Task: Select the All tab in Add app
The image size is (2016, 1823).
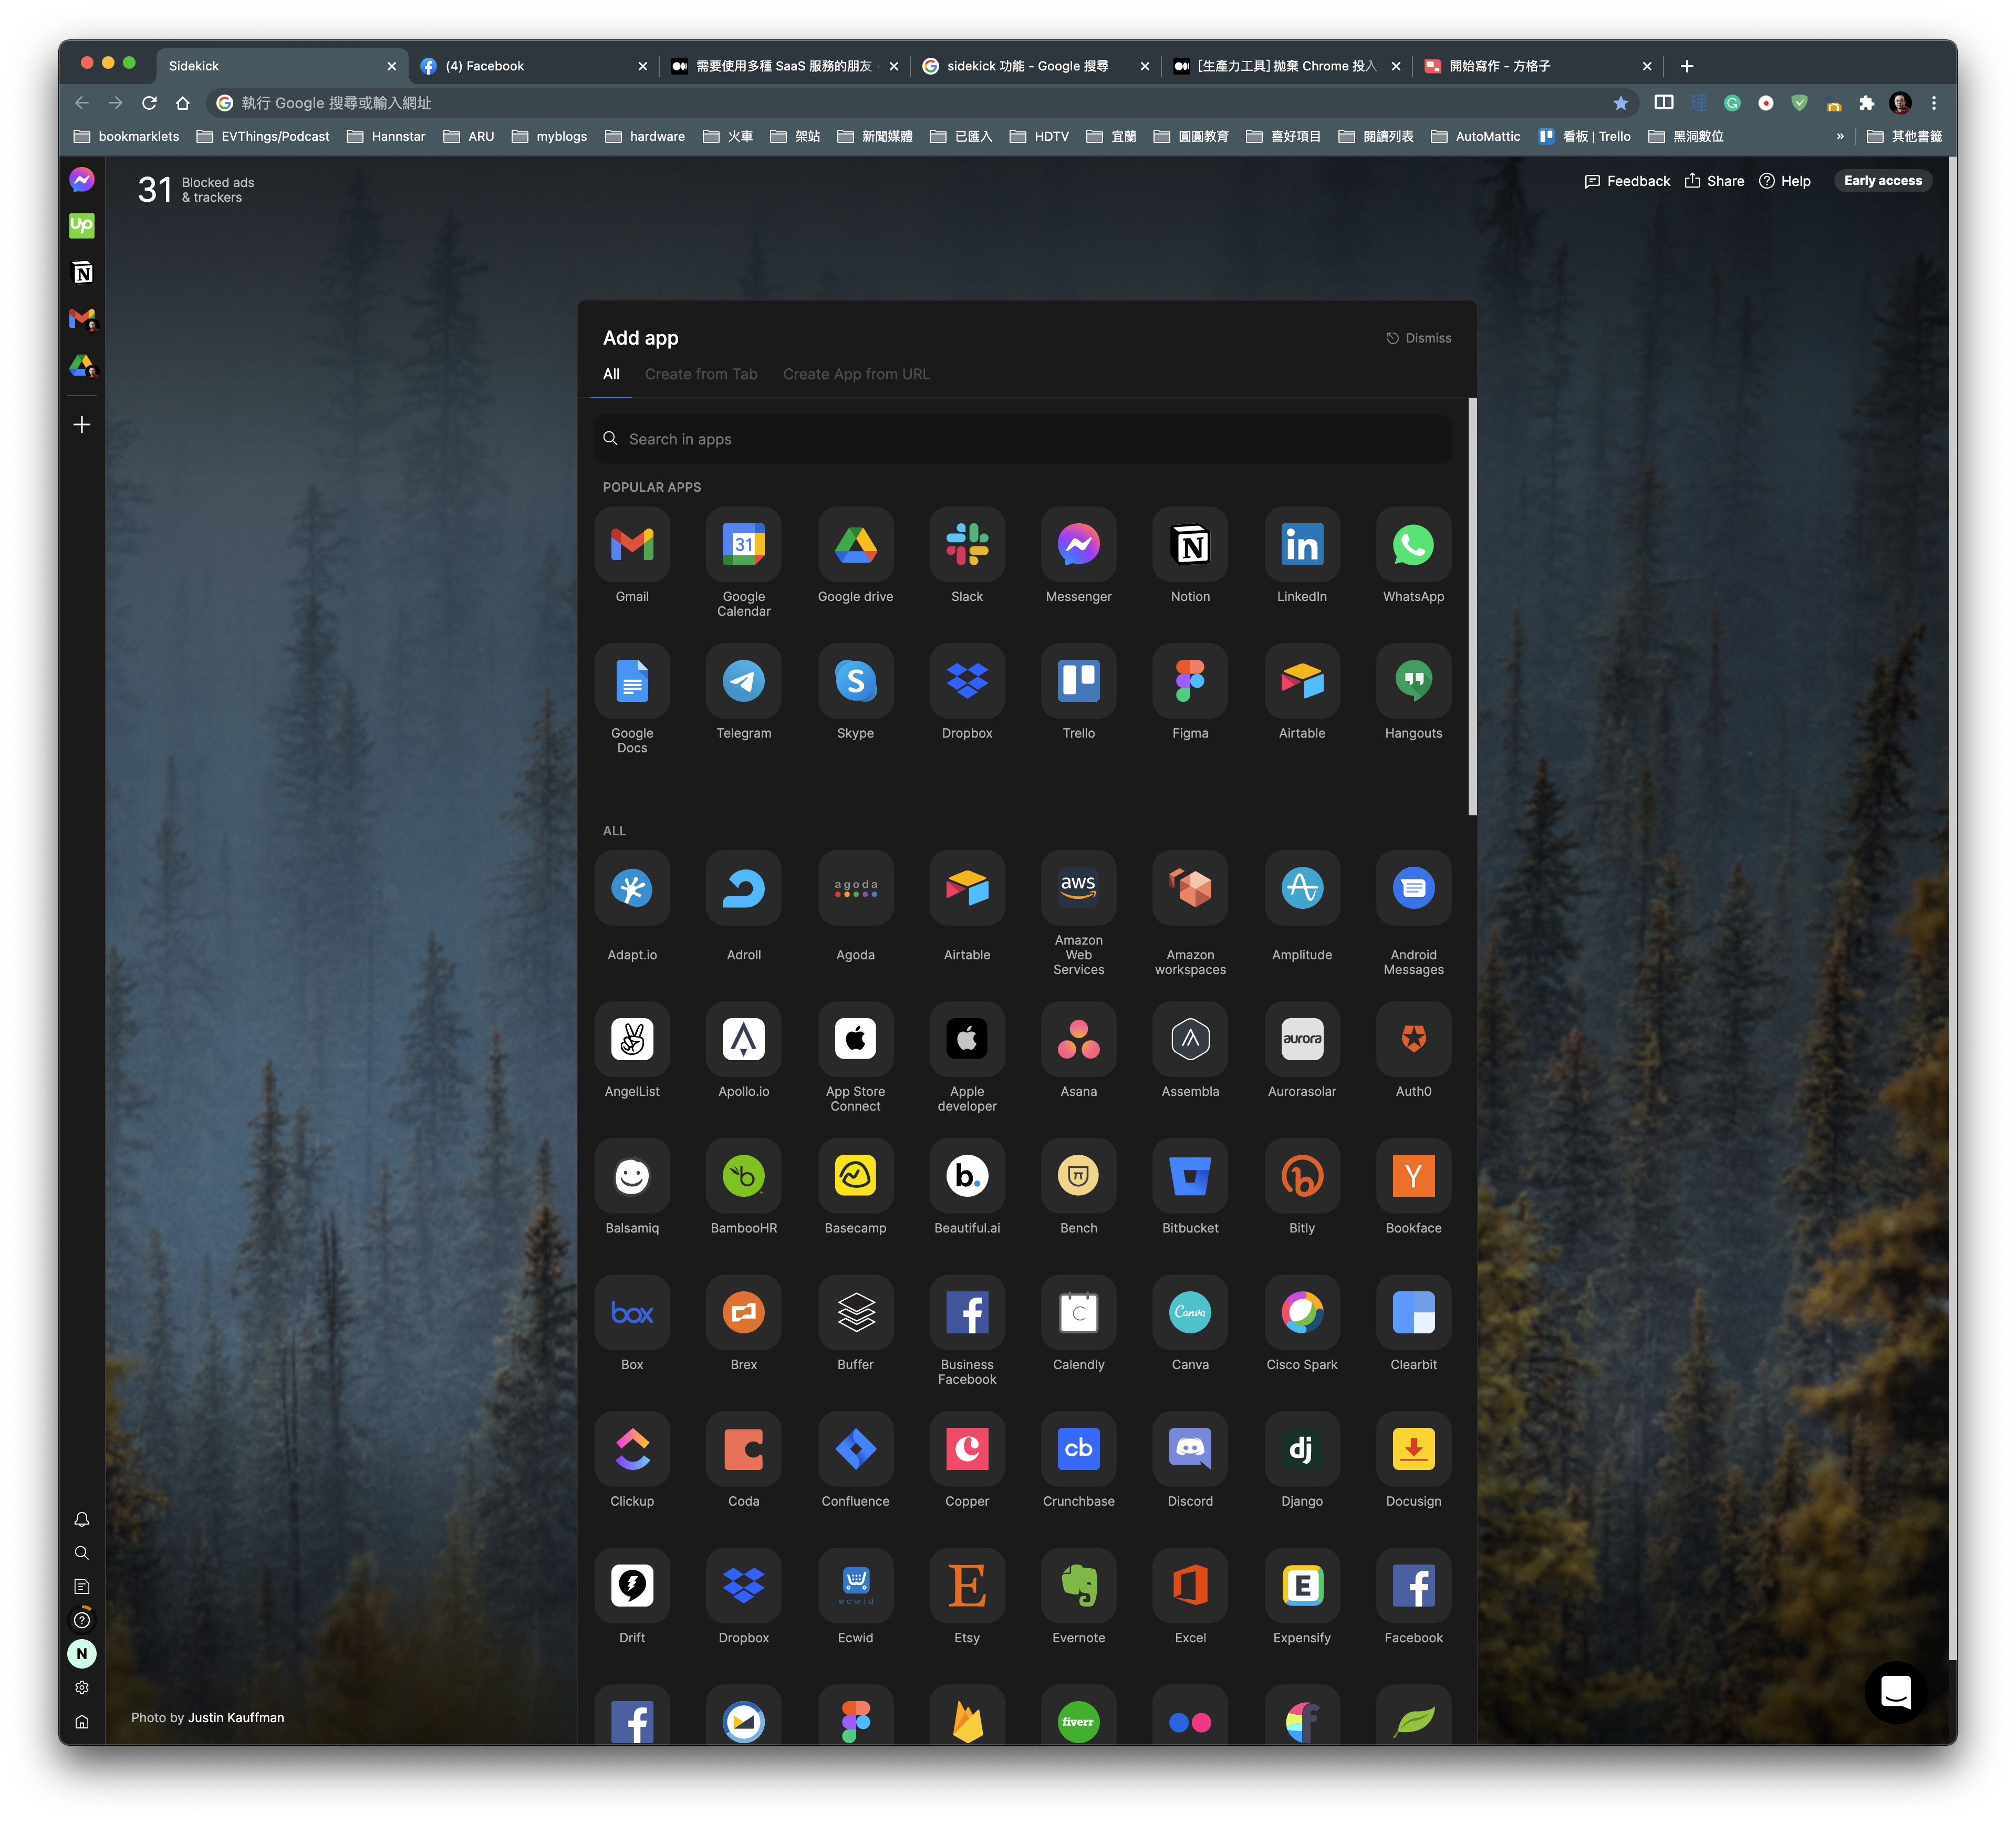Action: pyautogui.click(x=611, y=374)
